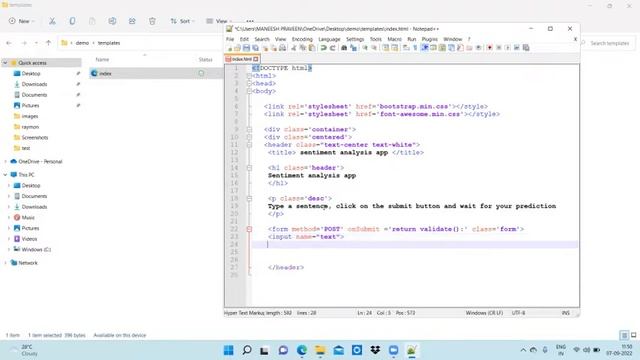The height and width of the screenshot is (360, 640).
Task: Click the Start recording macro red icon
Action: pos(489,48)
